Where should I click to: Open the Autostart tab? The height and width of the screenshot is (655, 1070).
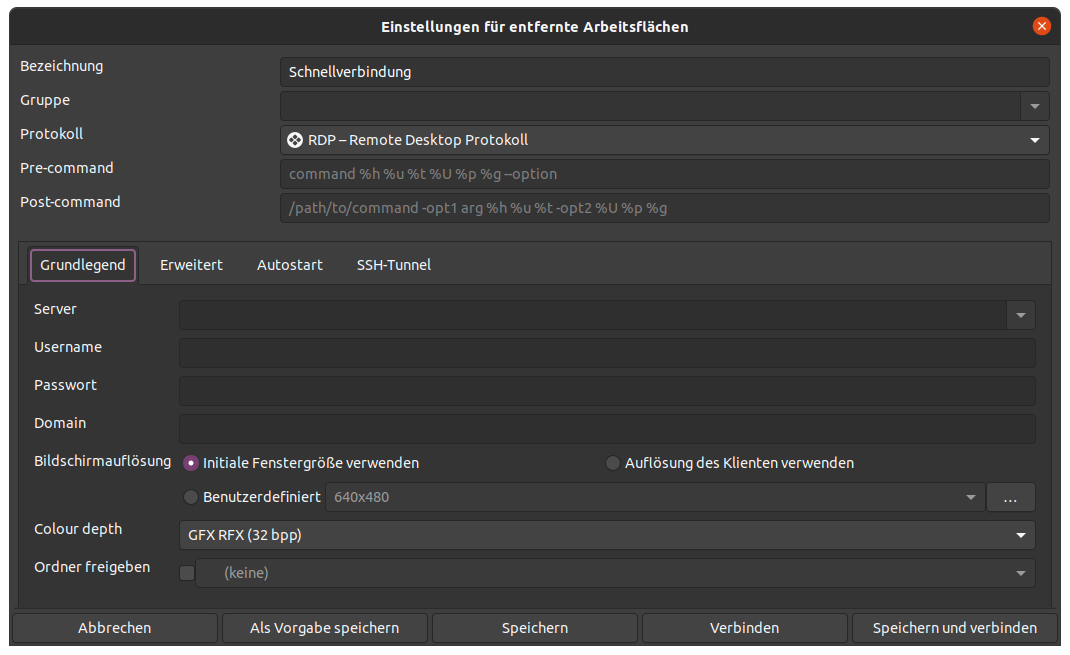click(x=289, y=265)
